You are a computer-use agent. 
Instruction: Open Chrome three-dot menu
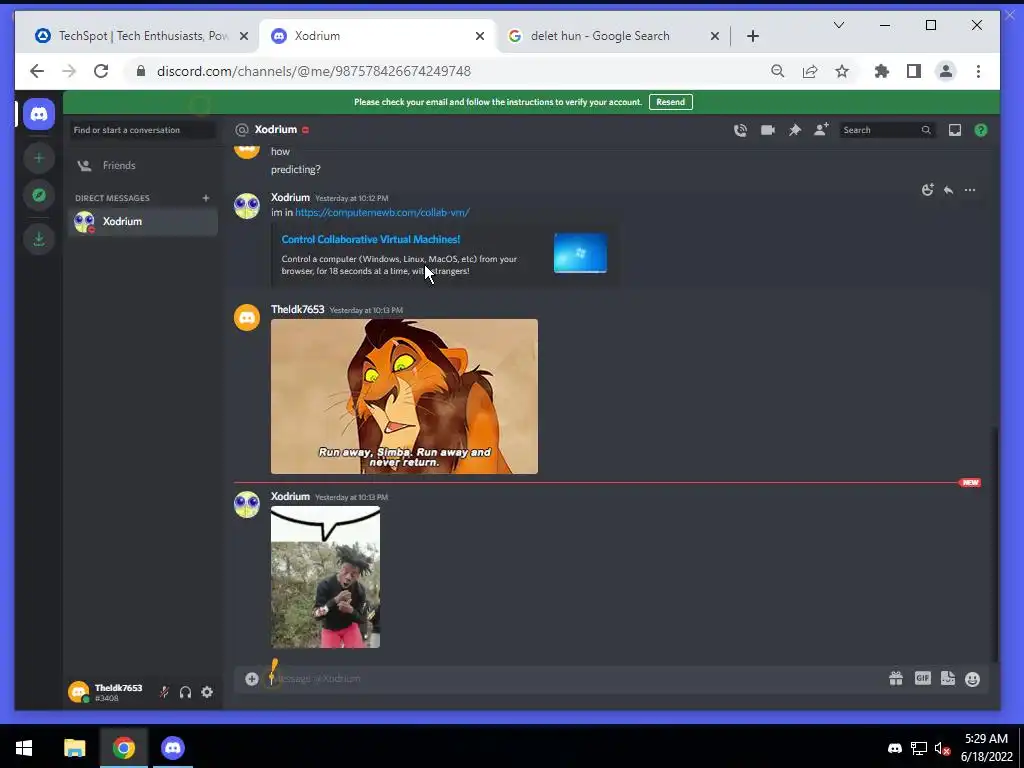pyautogui.click(x=978, y=71)
